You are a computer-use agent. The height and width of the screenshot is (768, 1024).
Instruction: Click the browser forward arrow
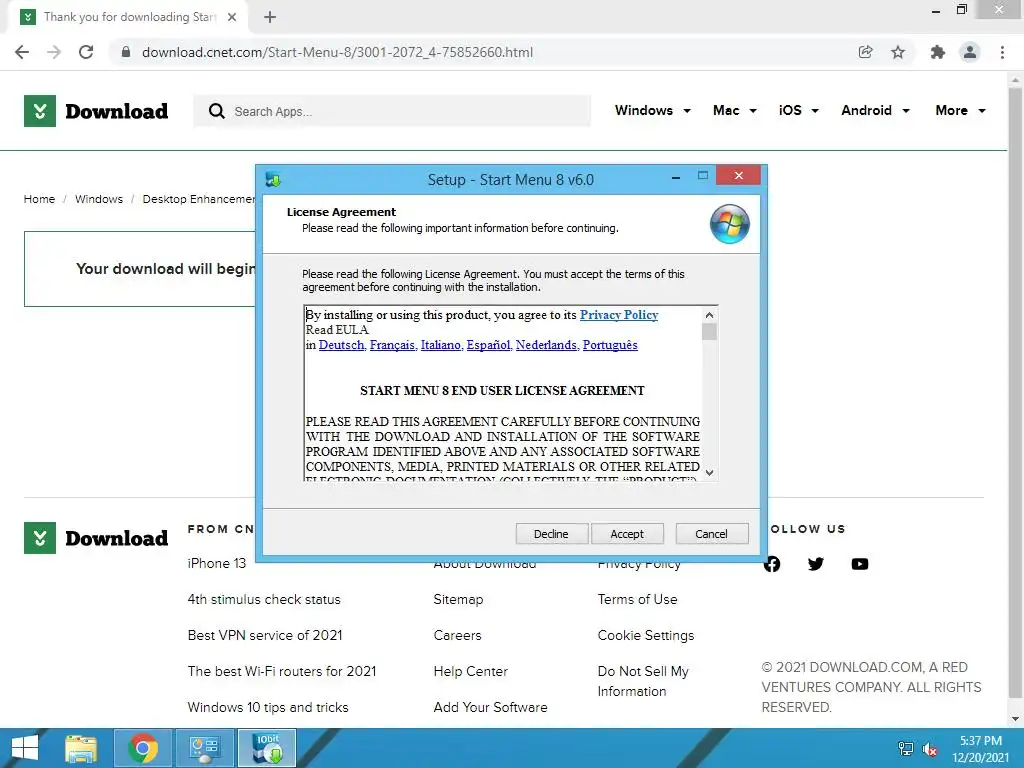point(54,52)
